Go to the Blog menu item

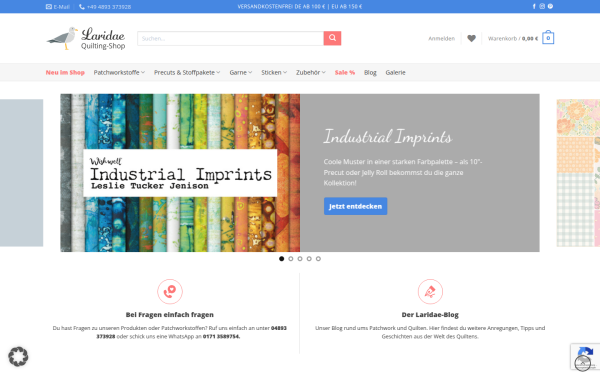coord(370,72)
